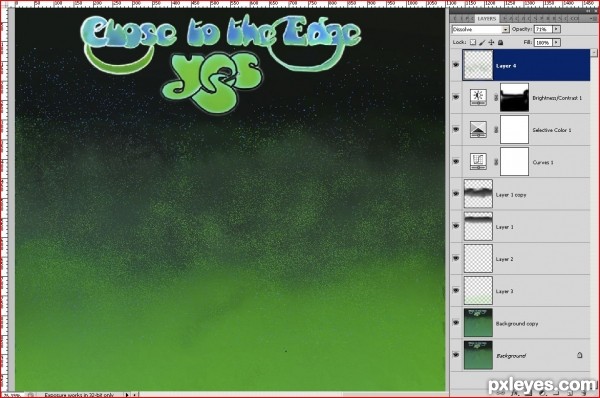
Task: Toggle lock position icon
Action: [x=491, y=42]
